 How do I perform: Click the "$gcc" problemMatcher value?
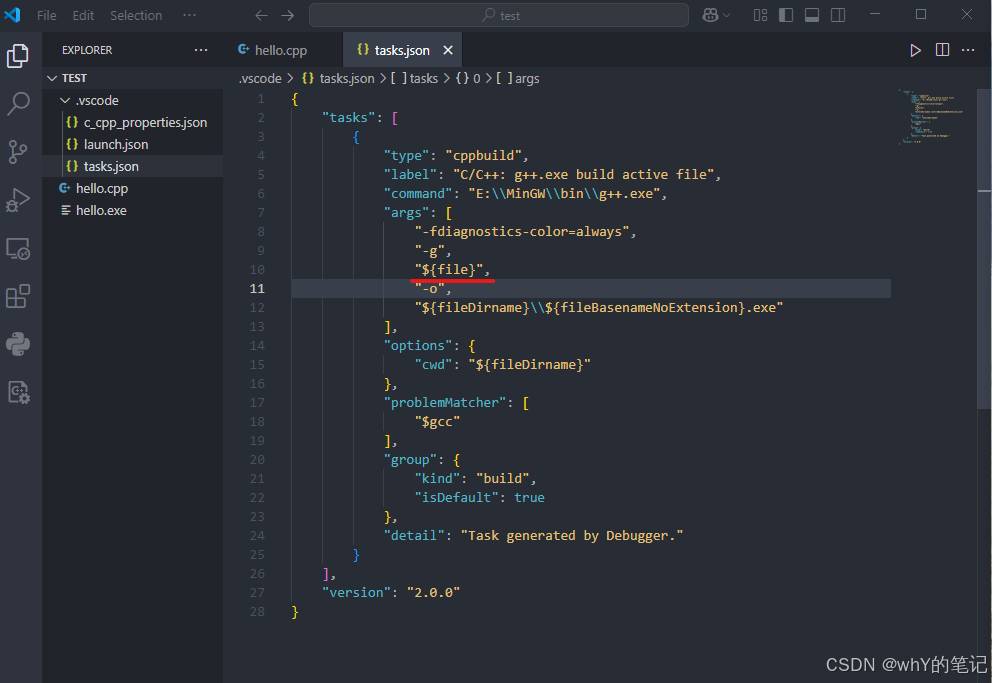coord(437,421)
